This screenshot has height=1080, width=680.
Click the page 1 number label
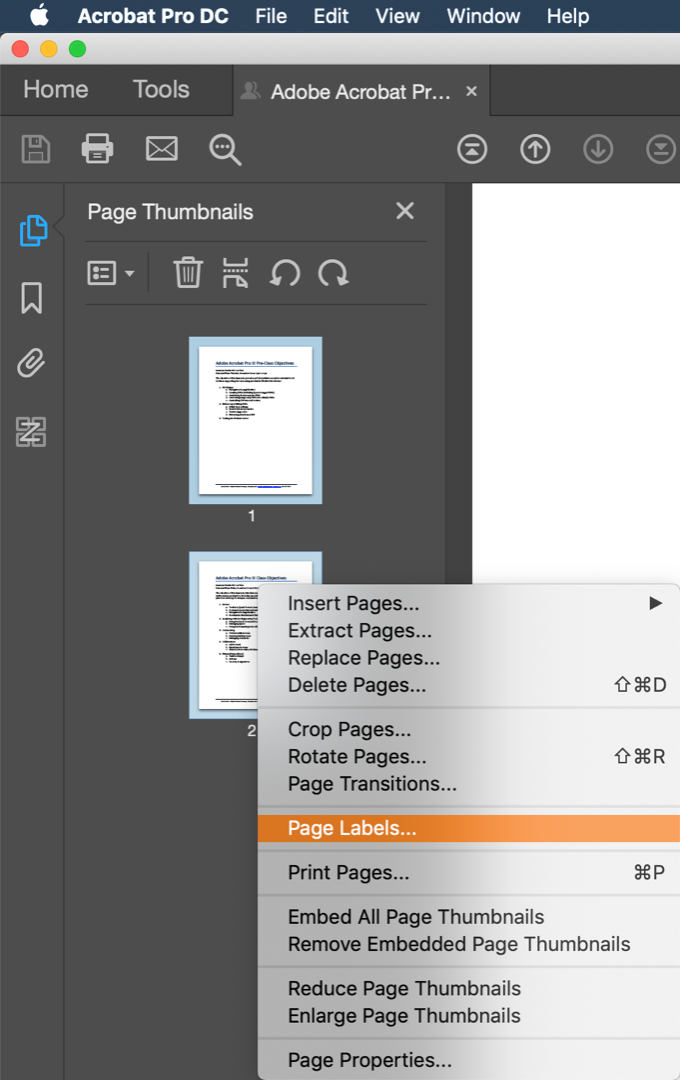(252, 516)
